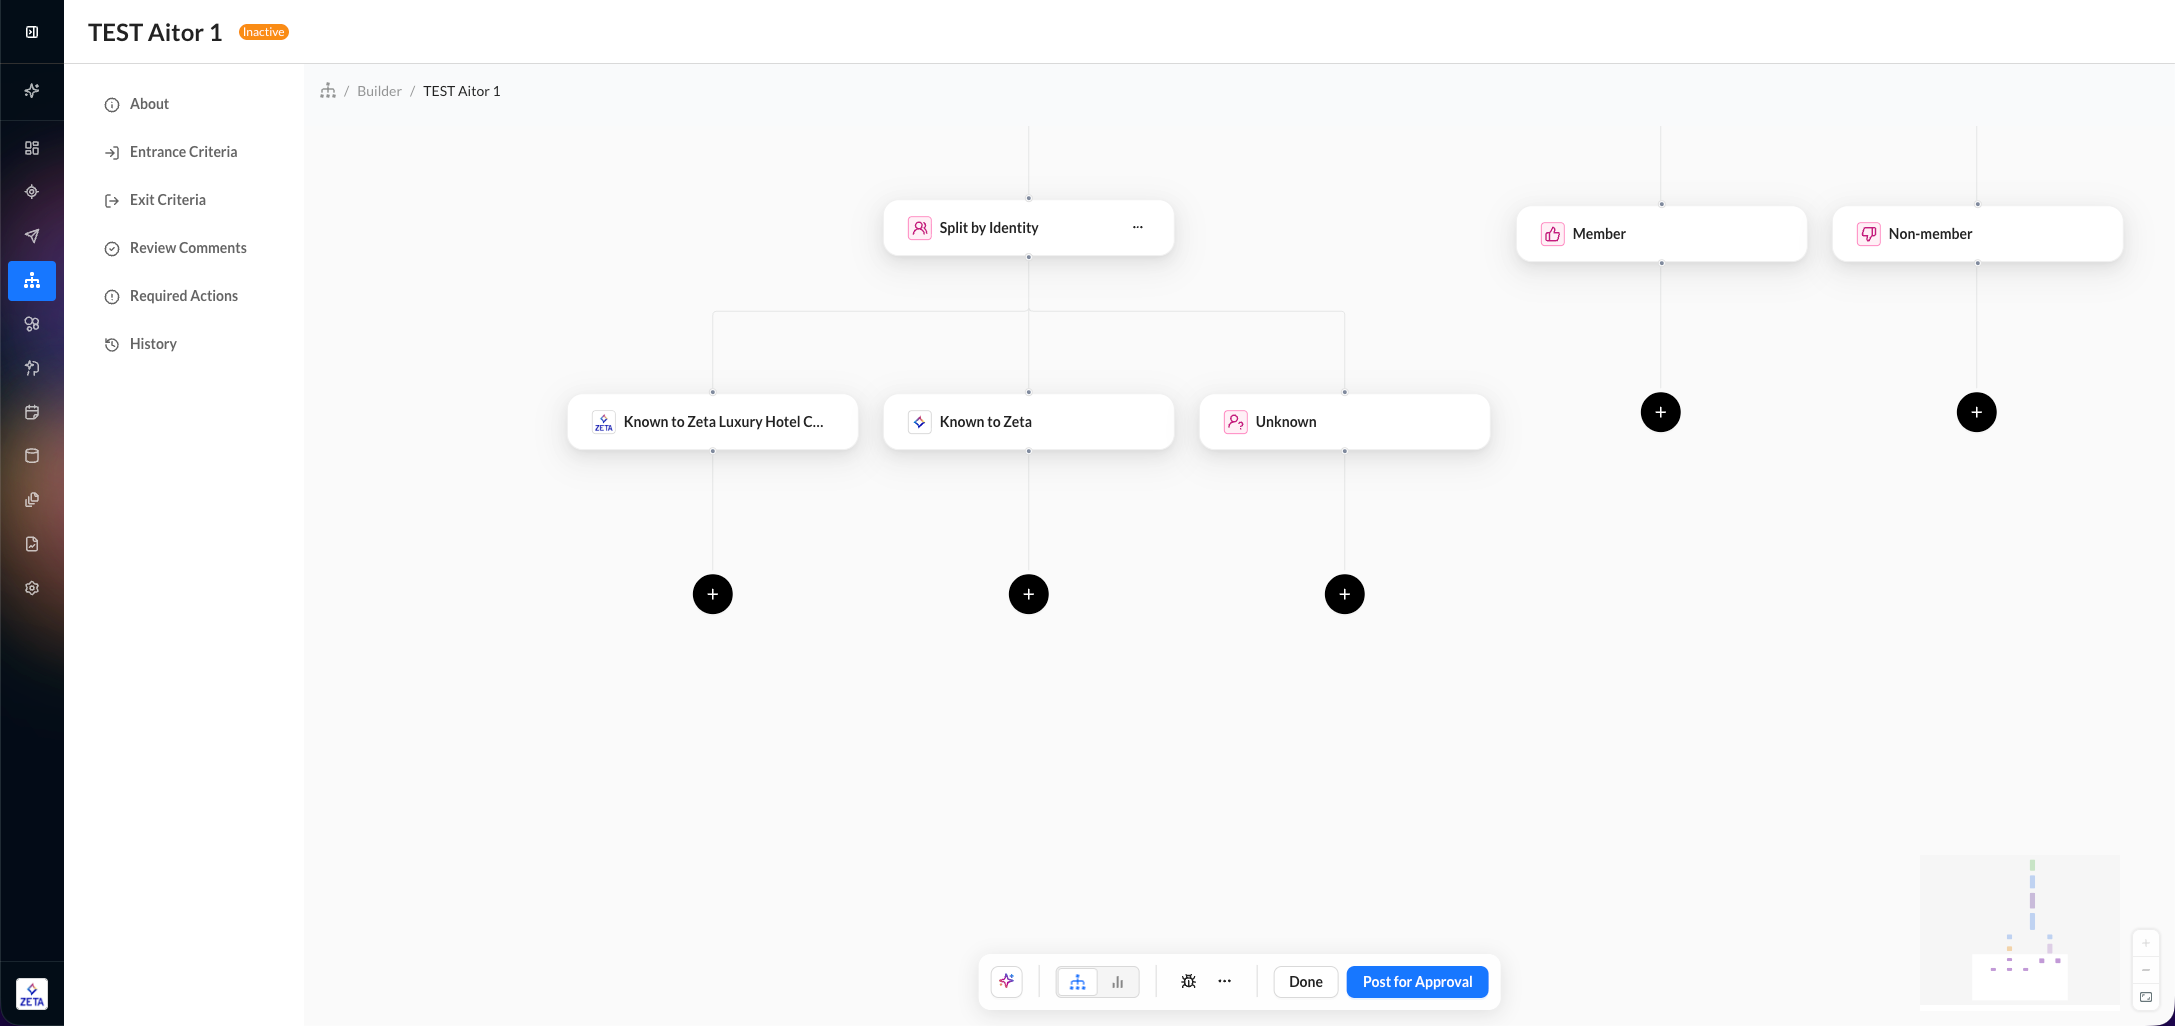Open the sparkle-arrow icon below the circles icon
Viewport: 2175px width, 1026px height.
[x=32, y=368]
